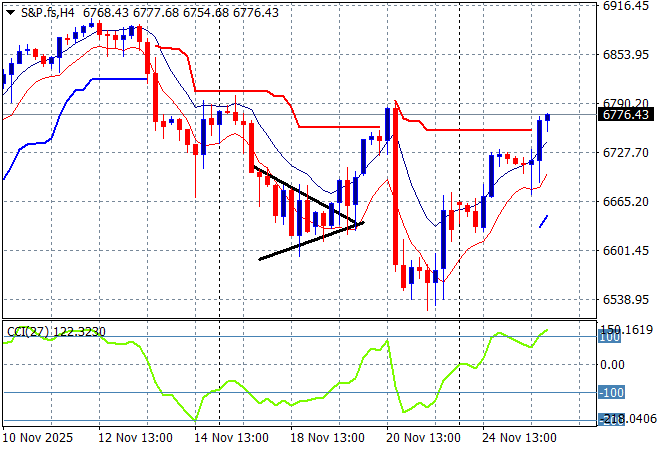Click the 18 Nov 13:00 time label
Viewport: 660px width, 450px height.
click(x=327, y=438)
